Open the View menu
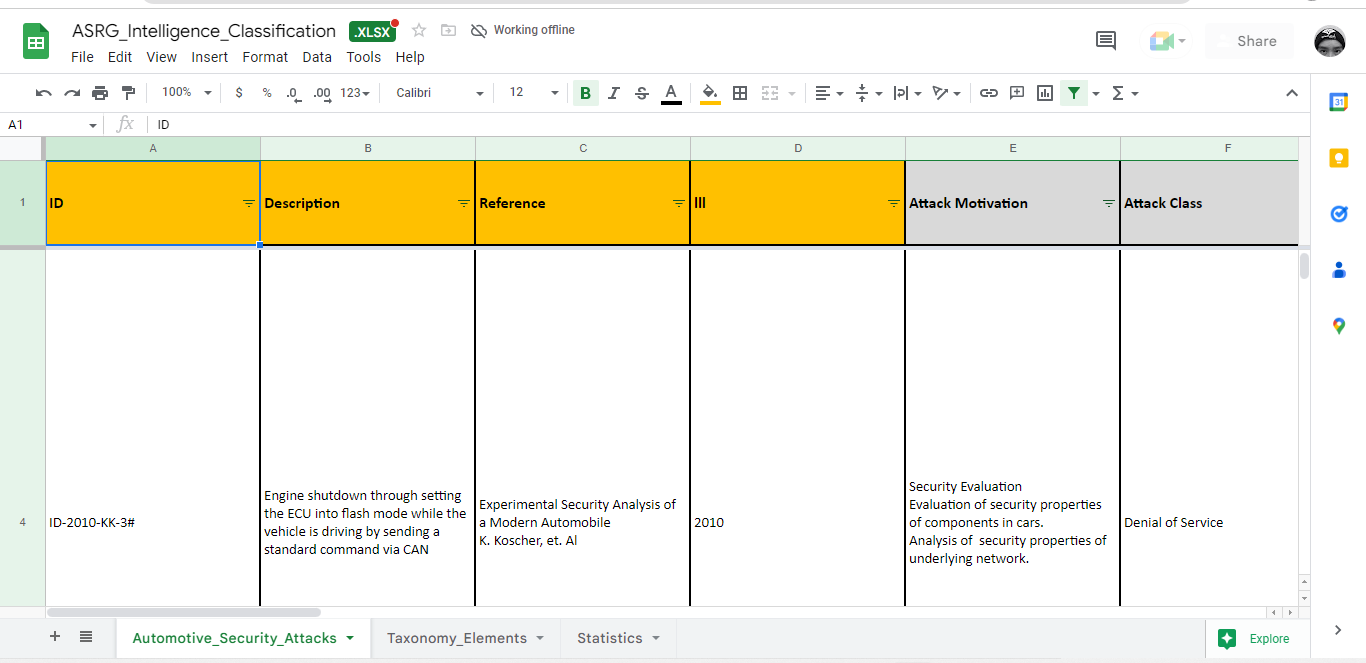This screenshot has width=1366, height=663. pos(162,57)
